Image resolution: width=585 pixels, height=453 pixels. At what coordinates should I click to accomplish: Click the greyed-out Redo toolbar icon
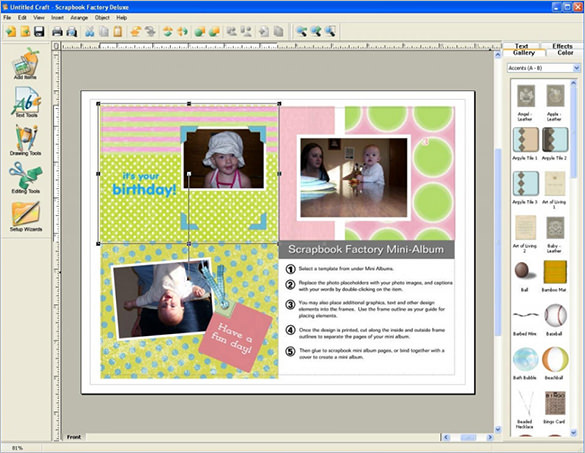coord(150,31)
